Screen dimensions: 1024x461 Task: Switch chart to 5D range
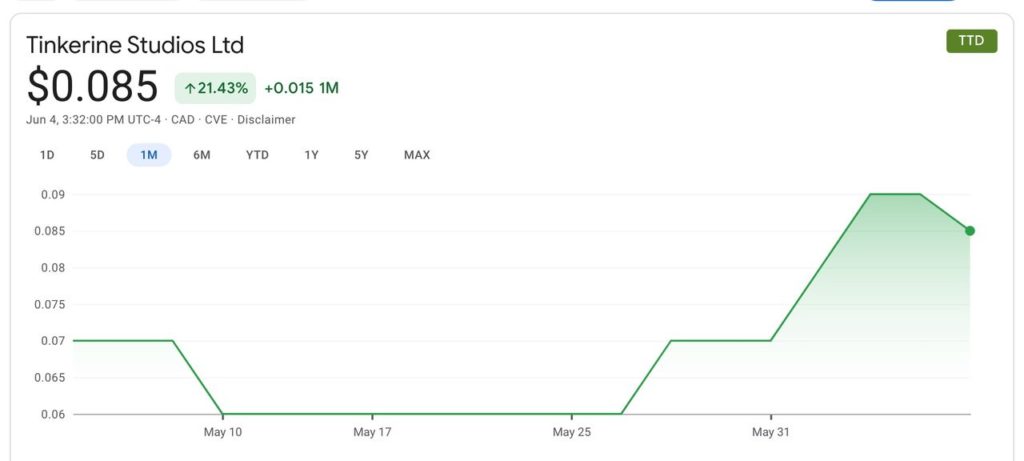pyautogui.click(x=97, y=155)
